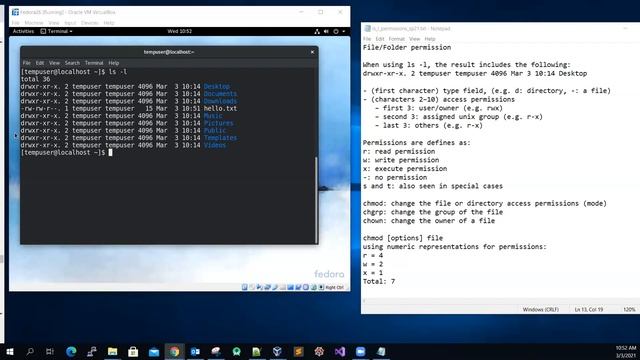640x360 pixels.
Task: Open Notepad File menu
Action: tap(367, 39)
